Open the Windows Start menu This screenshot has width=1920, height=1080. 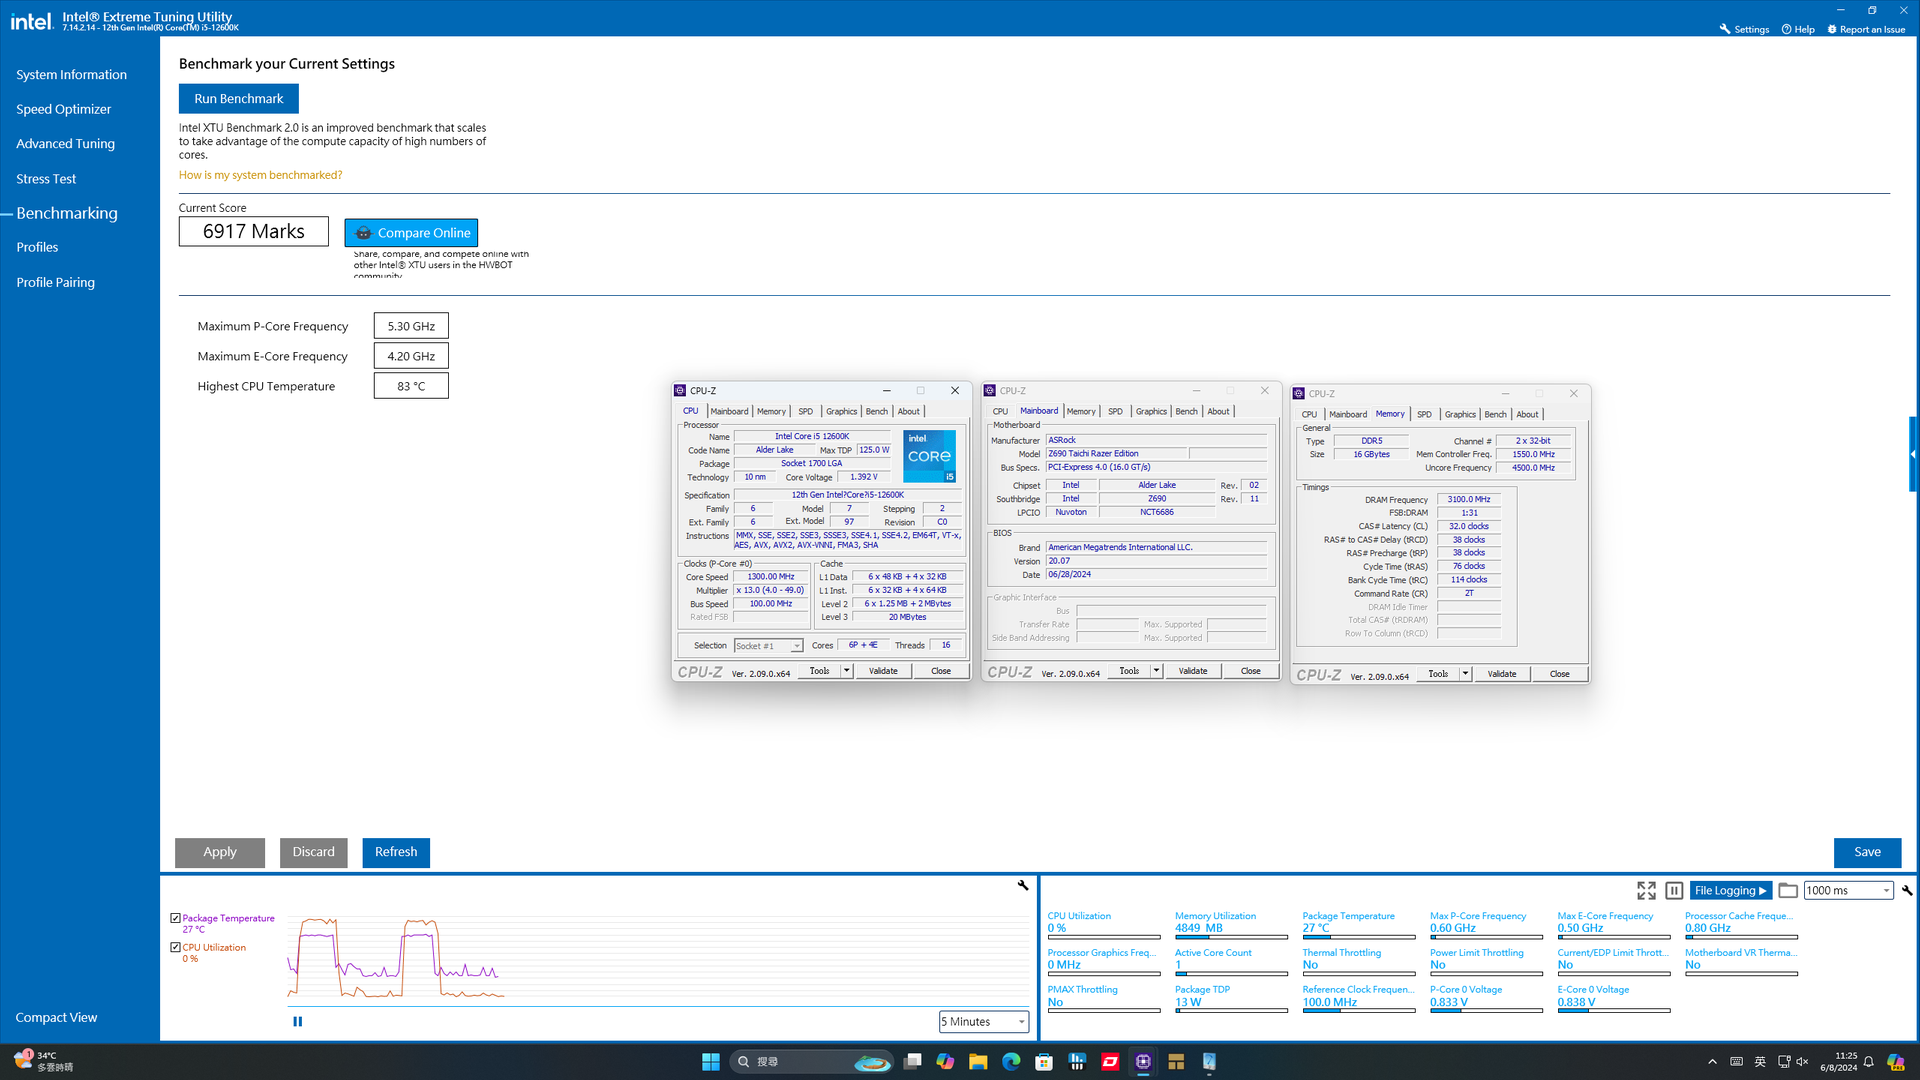click(x=710, y=1062)
